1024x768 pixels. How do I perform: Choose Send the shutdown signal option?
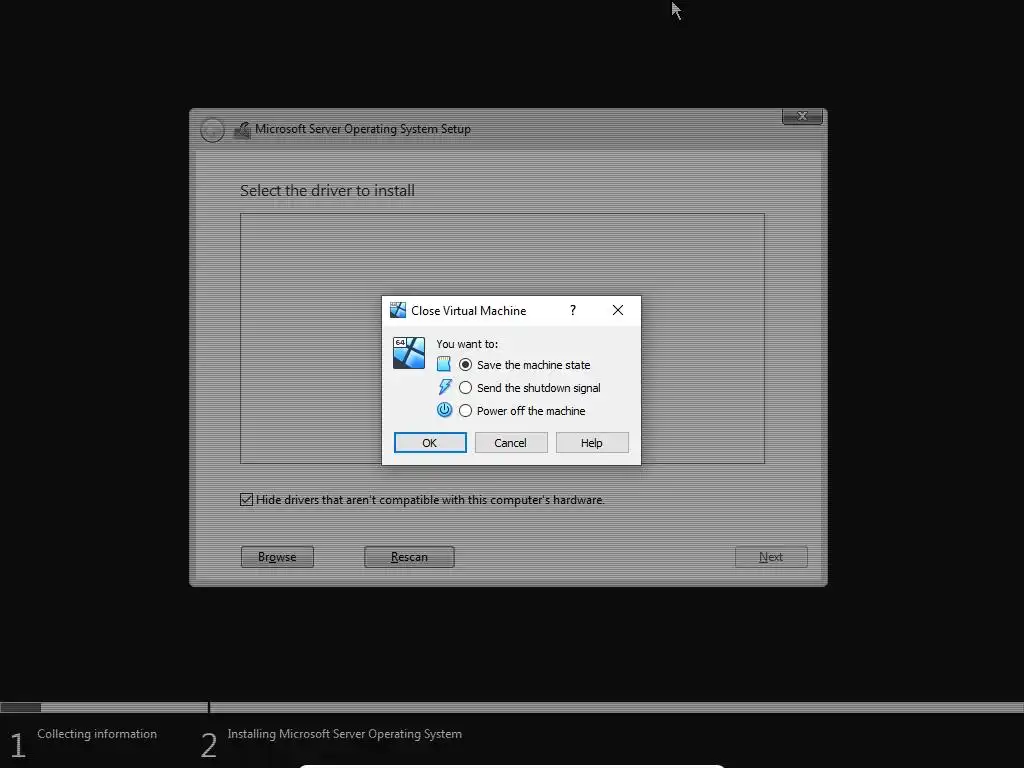point(465,388)
